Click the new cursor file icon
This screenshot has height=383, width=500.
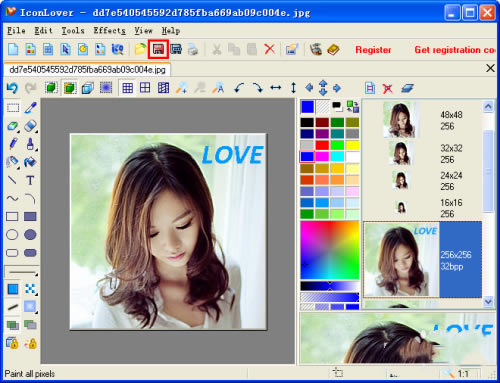65,49
